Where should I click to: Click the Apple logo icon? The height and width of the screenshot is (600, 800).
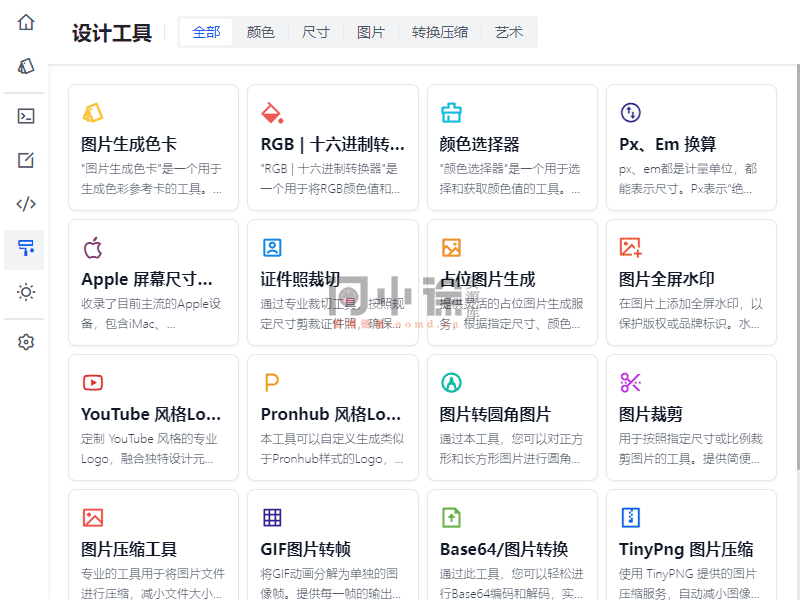pos(93,247)
